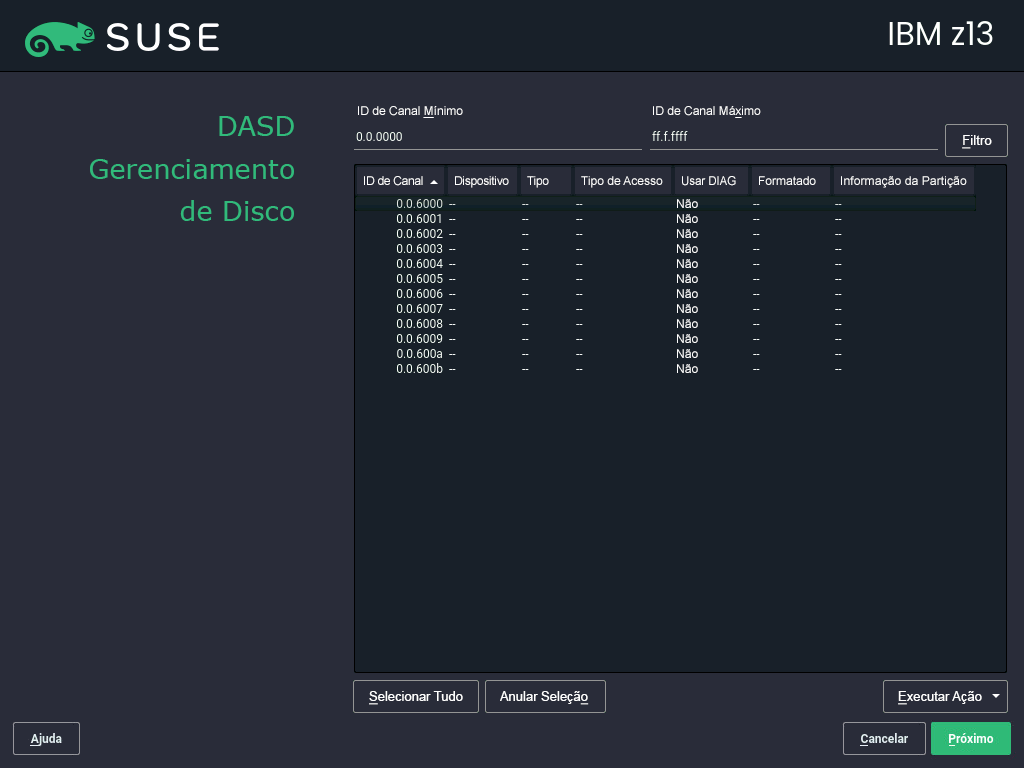Sort by Tipo de Acesso column header

point(622,181)
